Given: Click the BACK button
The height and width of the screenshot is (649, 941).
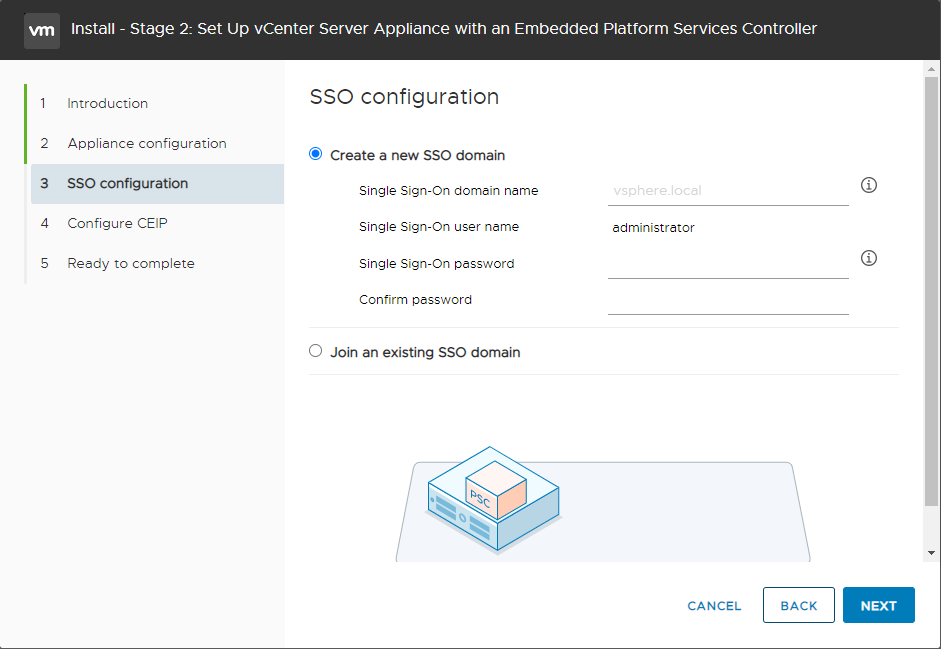Looking at the screenshot, I should (799, 605).
